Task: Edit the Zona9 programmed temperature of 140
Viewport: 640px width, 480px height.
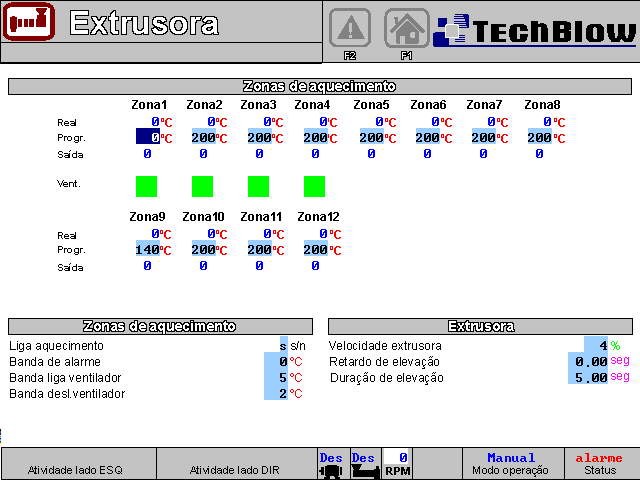Action: point(148,249)
